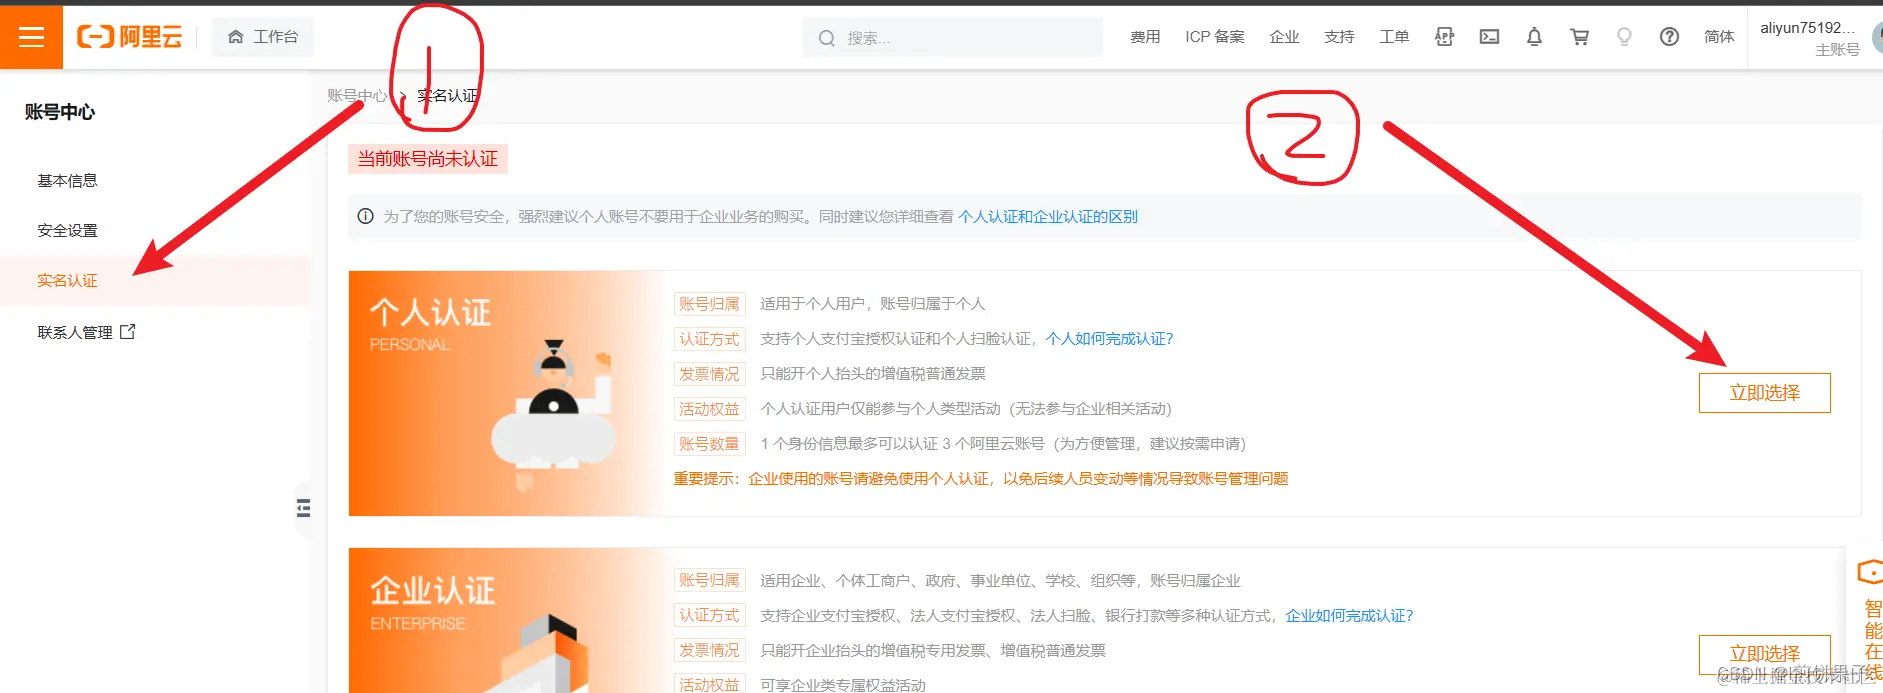Click 发票情况 tag in 个人认证 card
1883x693 pixels.
point(709,374)
